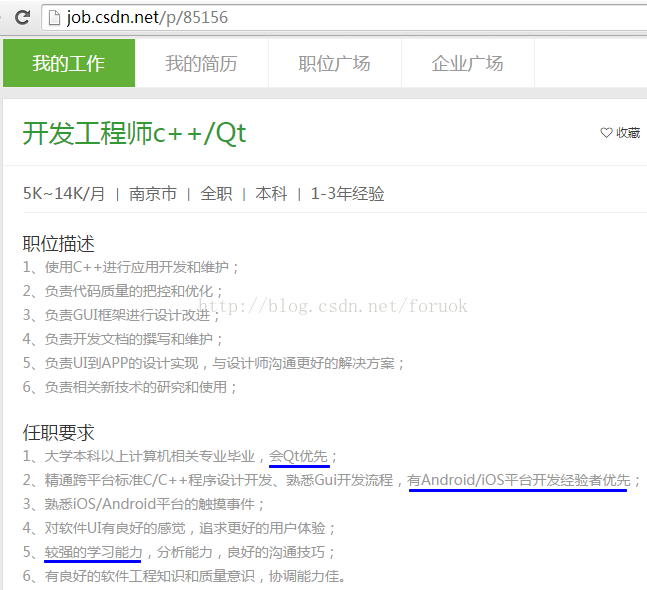Click the heart icon beside 收藏
This screenshot has height=590, width=647.
click(606, 133)
